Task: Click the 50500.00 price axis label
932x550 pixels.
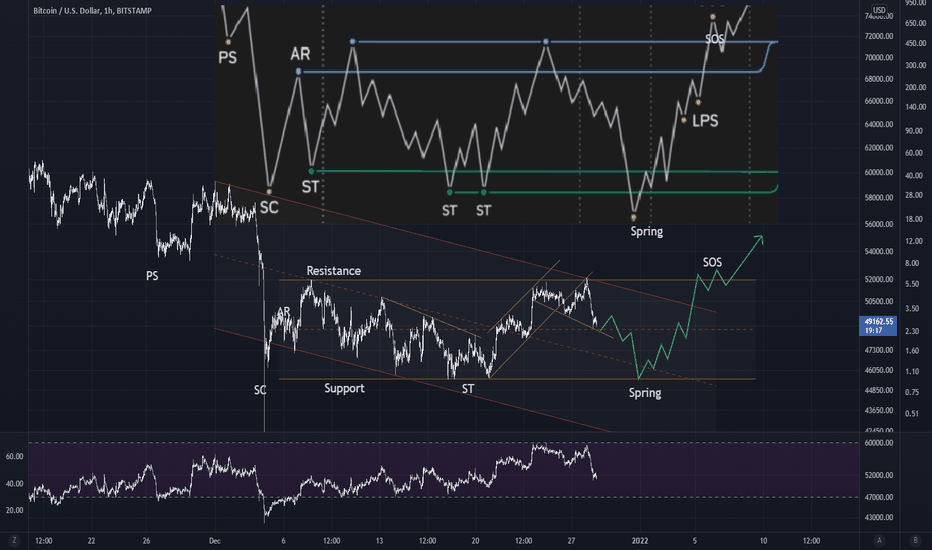Action: point(879,301)
